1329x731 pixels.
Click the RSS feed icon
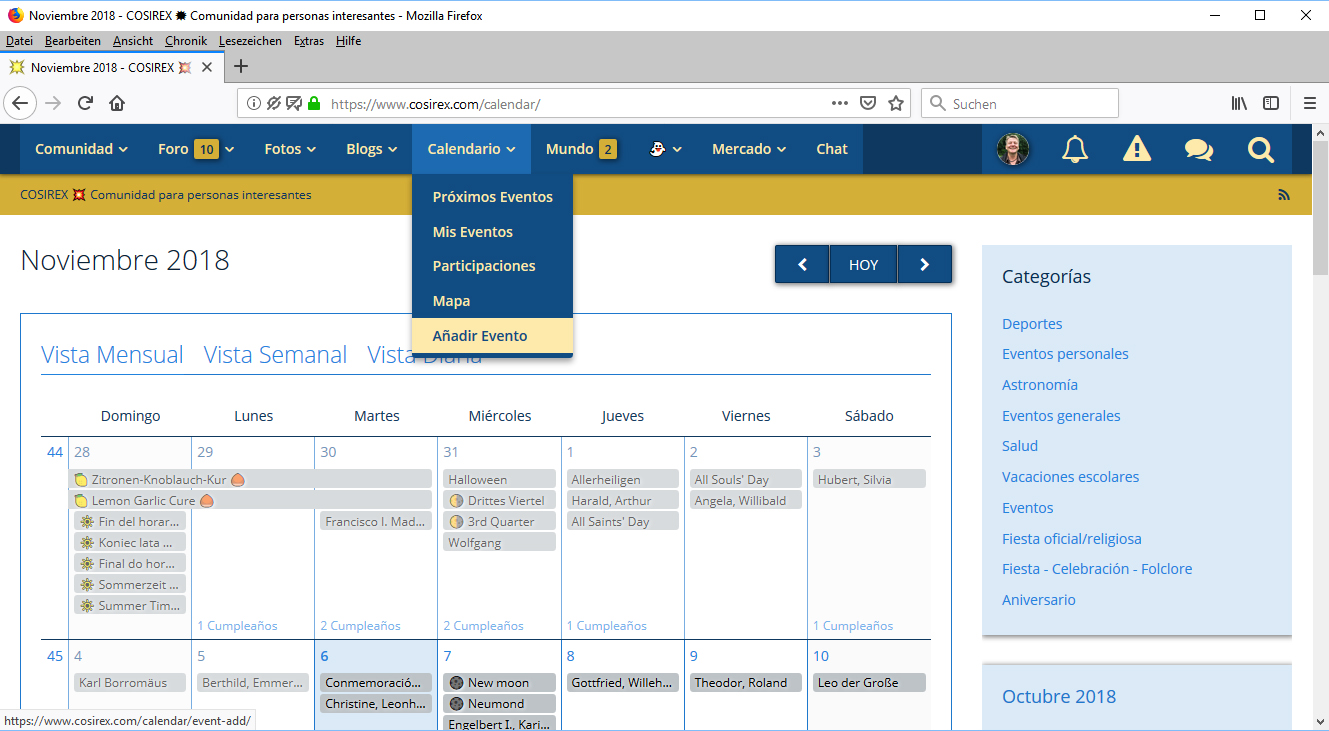1284,195
